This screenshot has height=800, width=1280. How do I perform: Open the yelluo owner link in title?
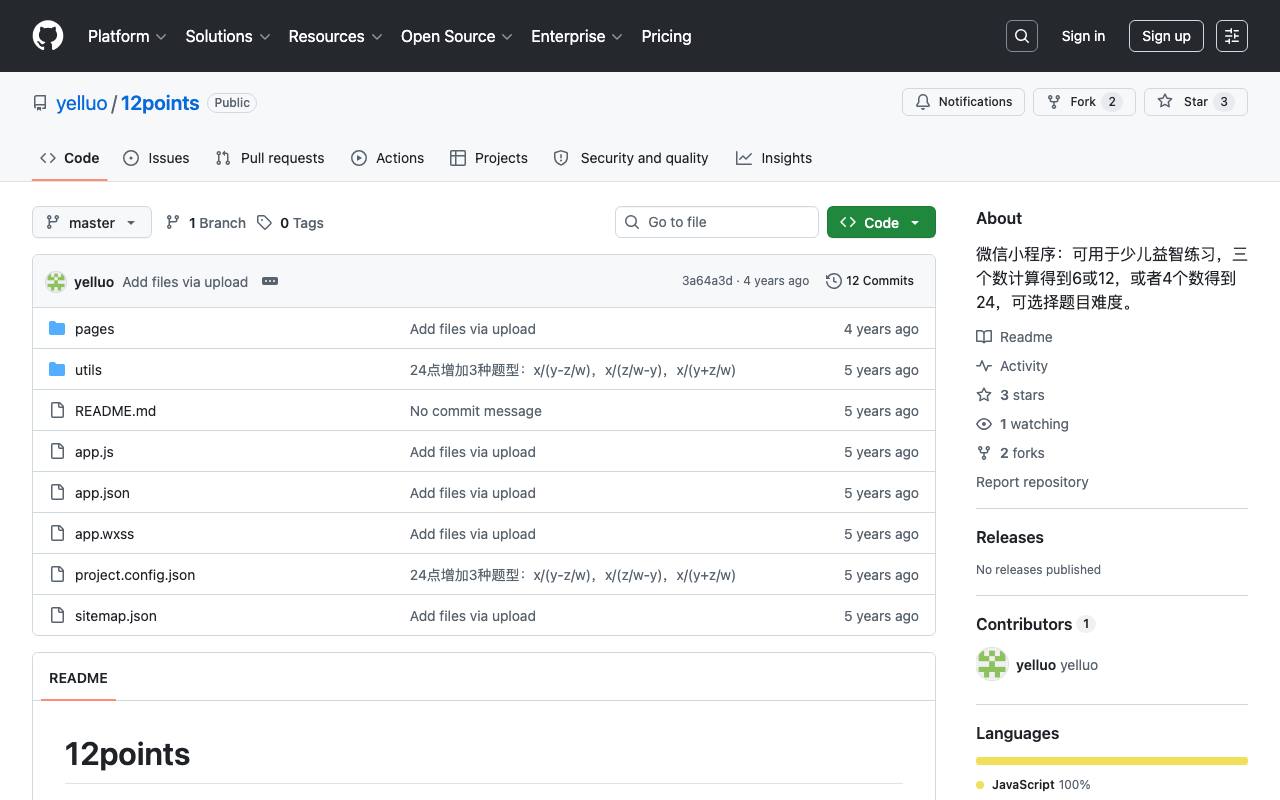(82, 103)
